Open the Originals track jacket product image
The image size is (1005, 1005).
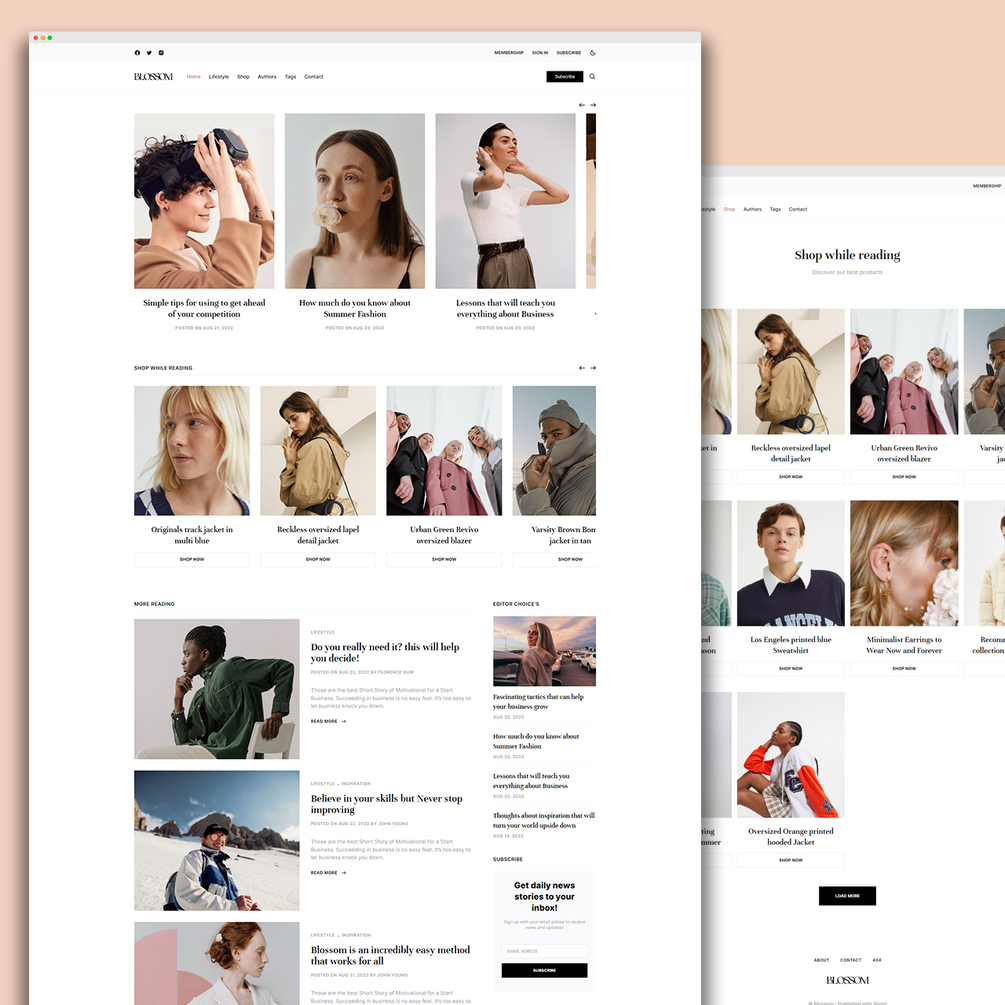tap(192, 451)
